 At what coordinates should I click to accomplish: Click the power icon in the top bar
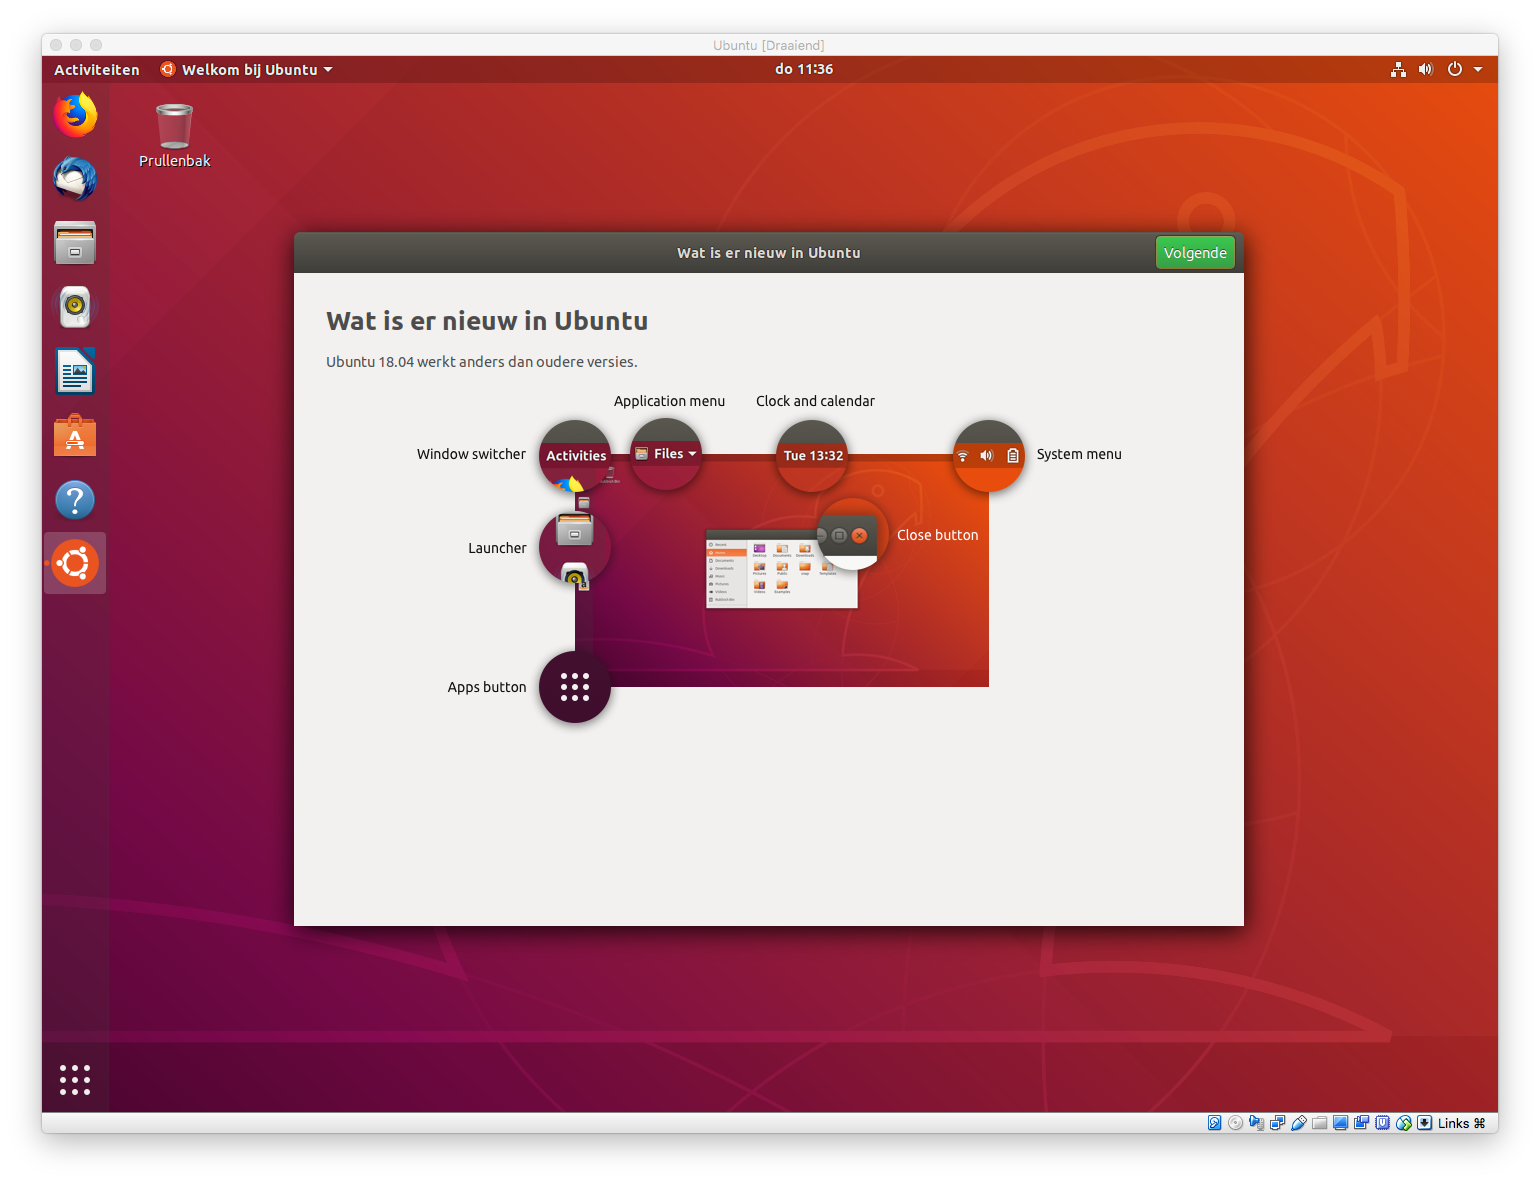1454,69
